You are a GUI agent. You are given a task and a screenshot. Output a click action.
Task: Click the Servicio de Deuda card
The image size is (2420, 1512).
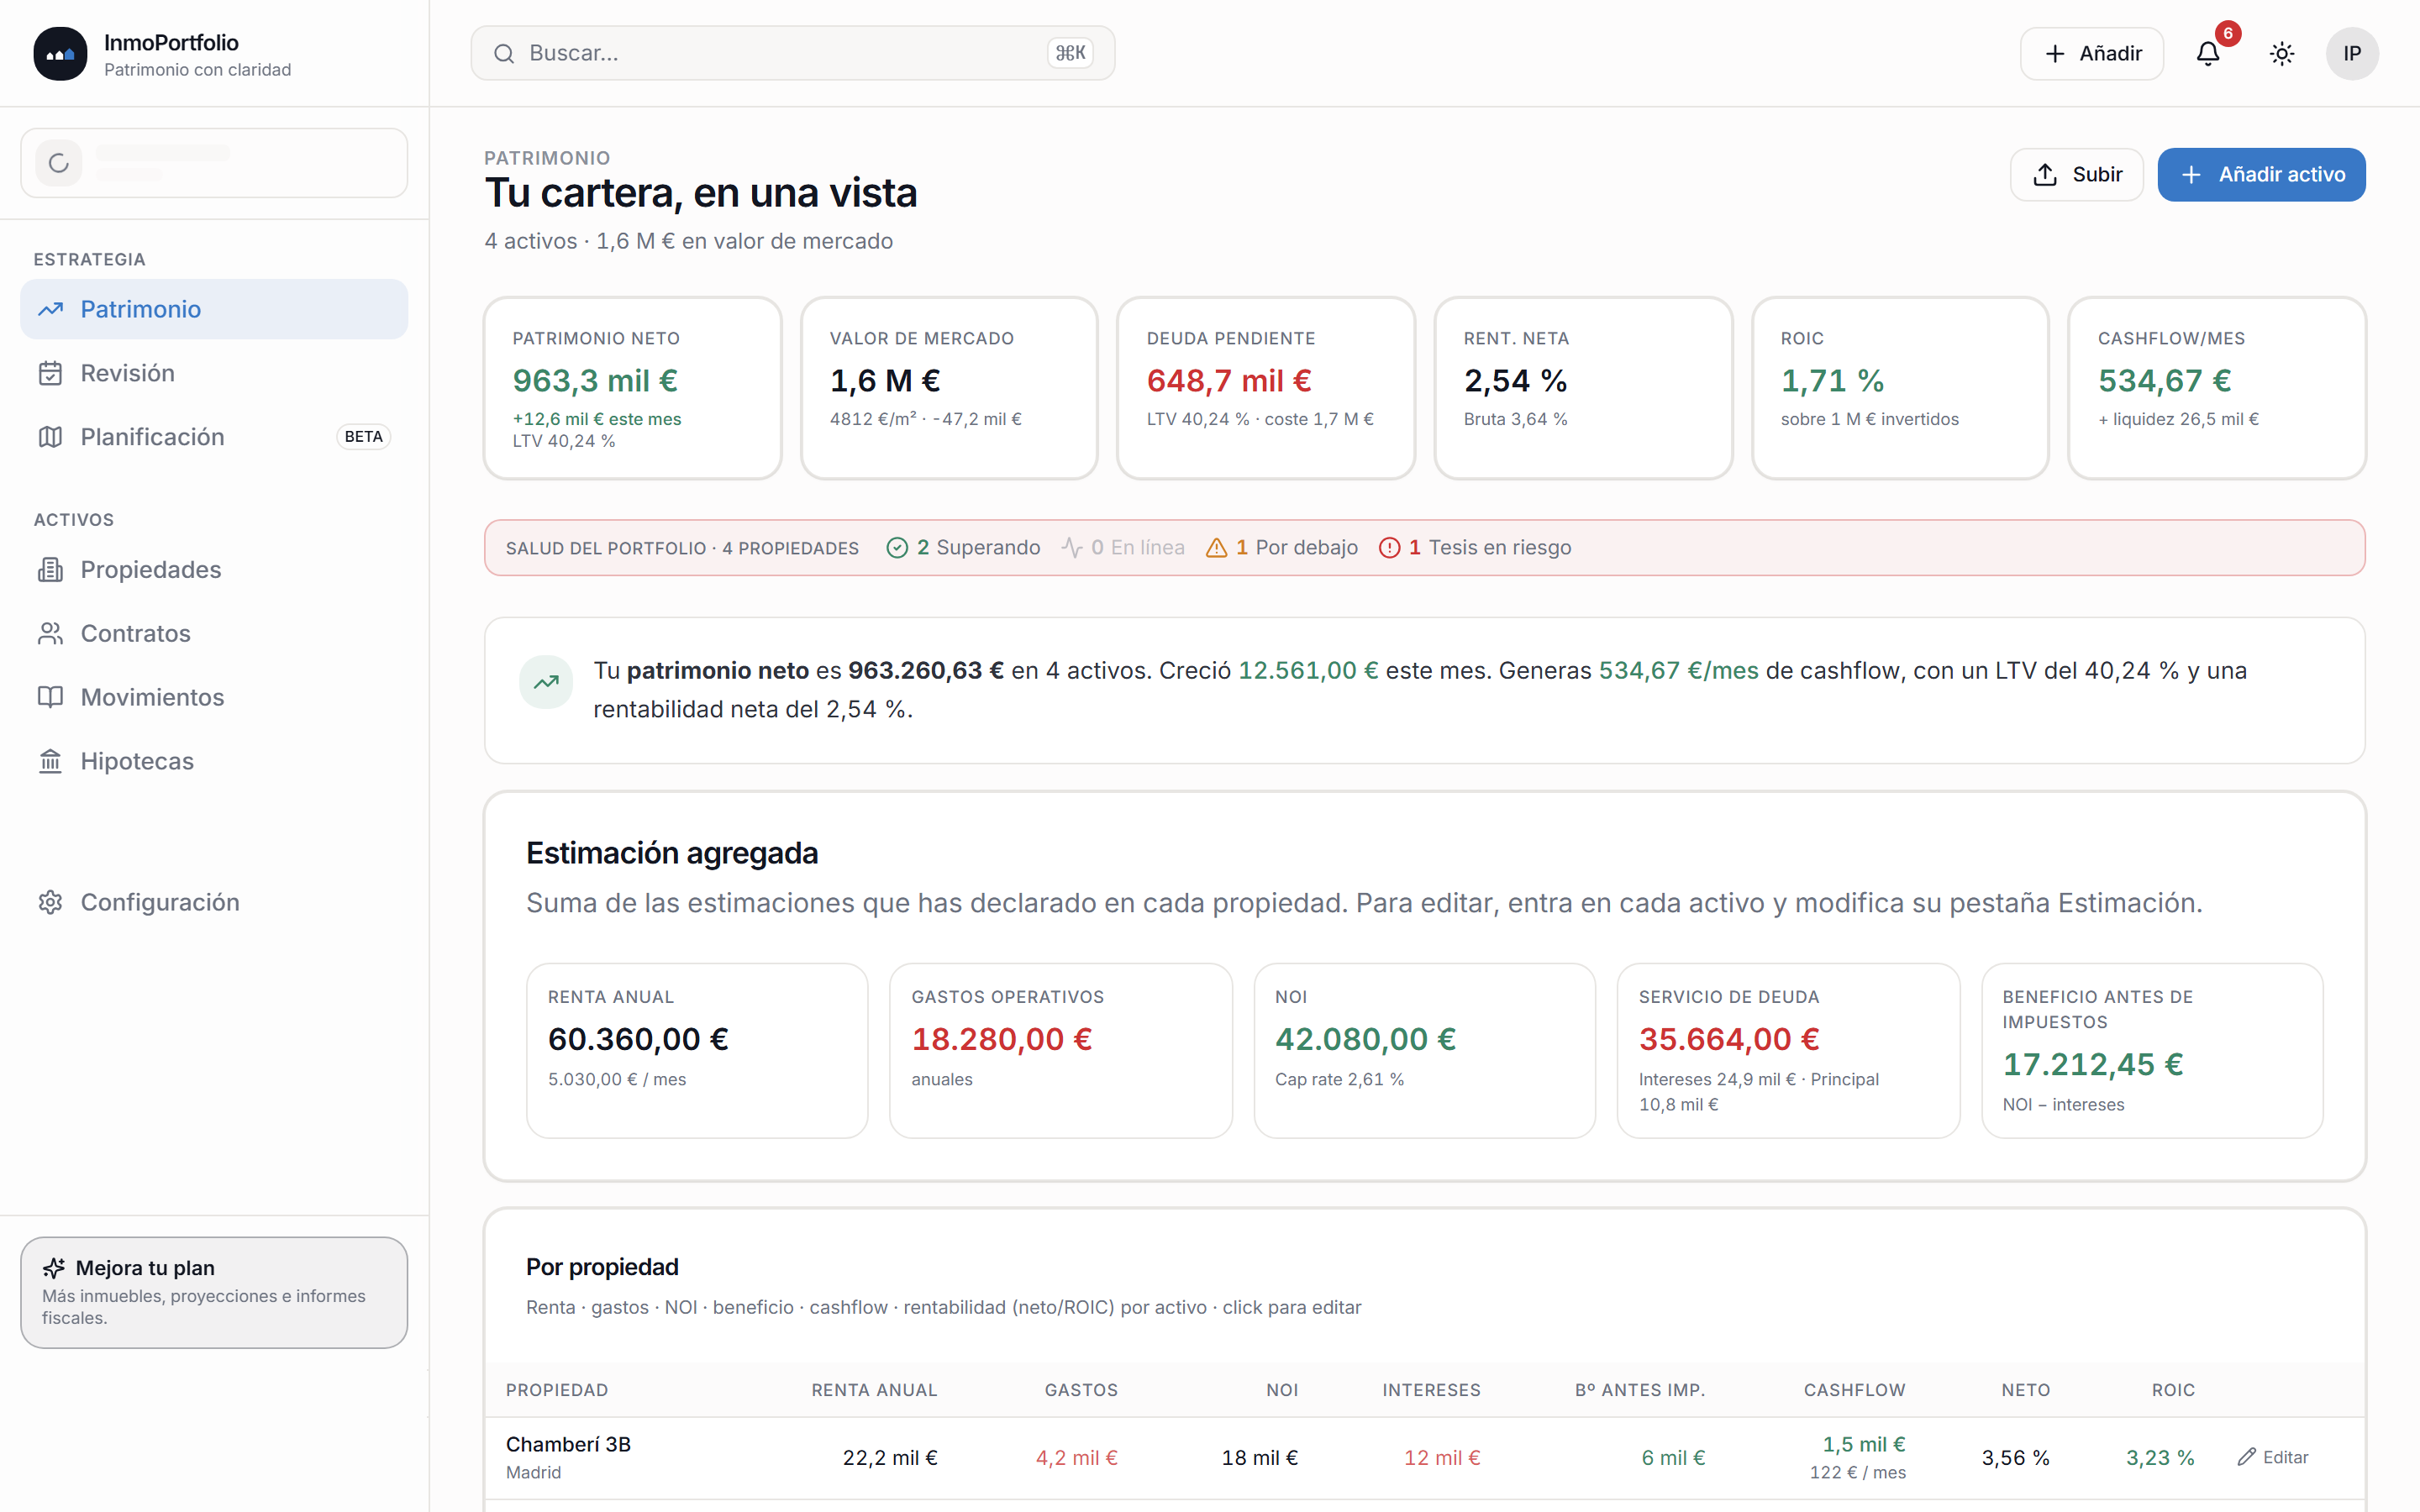[1788, 1050]
